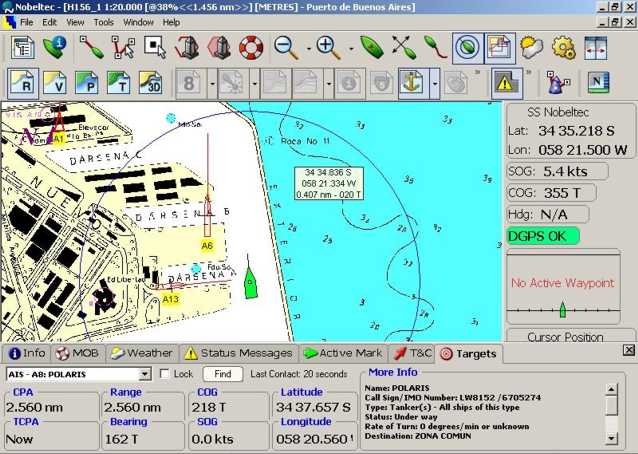This screenshot has height=454, width=638.
Task: Click the 'No Active Waypoint' text
Action: tap(562, 283)
